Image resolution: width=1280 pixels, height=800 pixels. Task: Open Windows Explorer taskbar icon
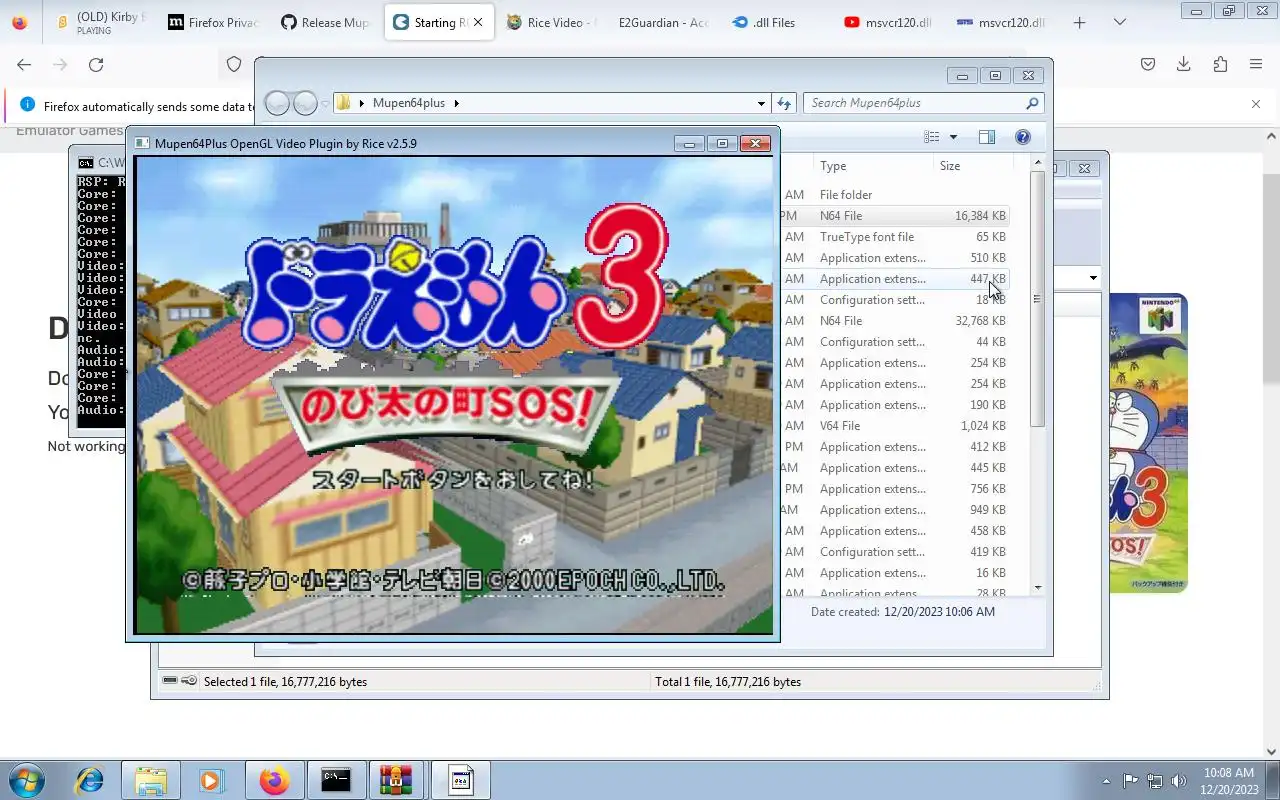point(150,780)
